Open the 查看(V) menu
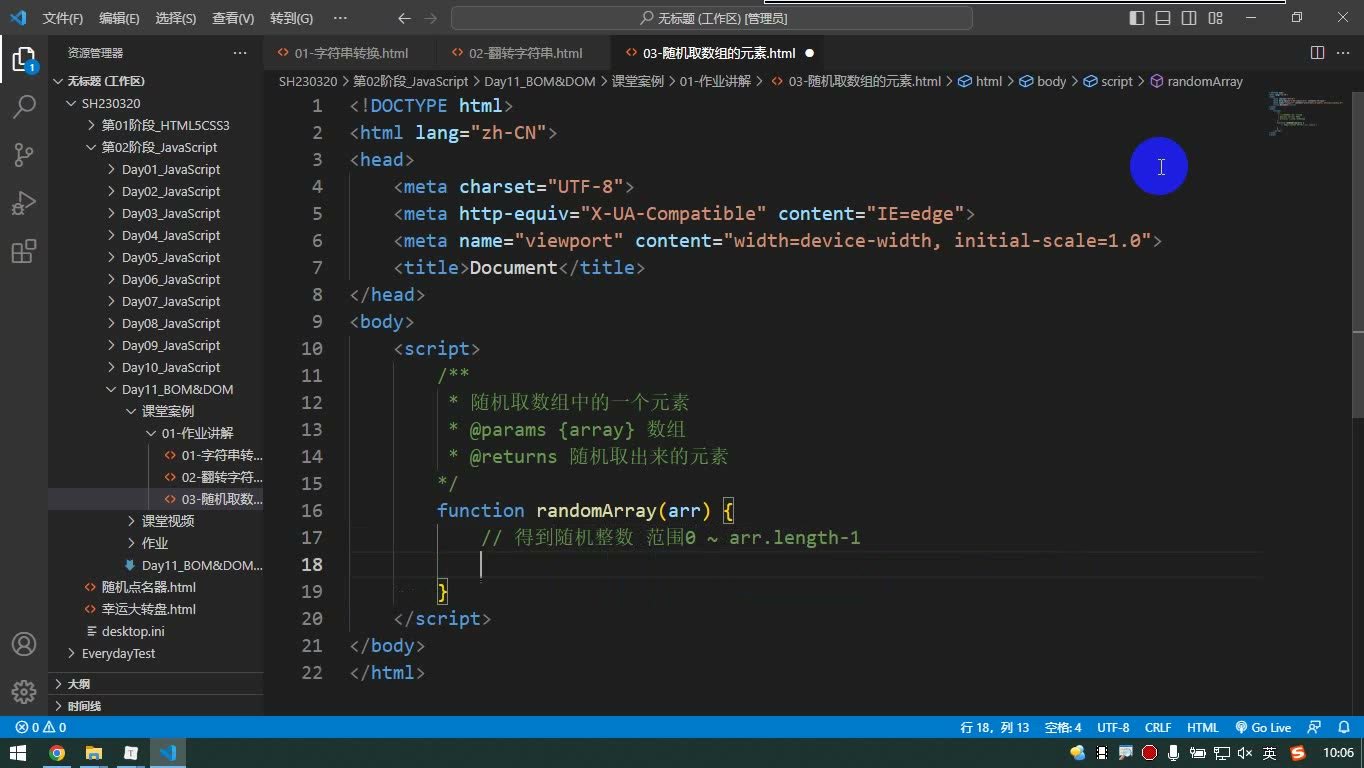Viewport: 1364px width, 768px height. coord(233,18)
